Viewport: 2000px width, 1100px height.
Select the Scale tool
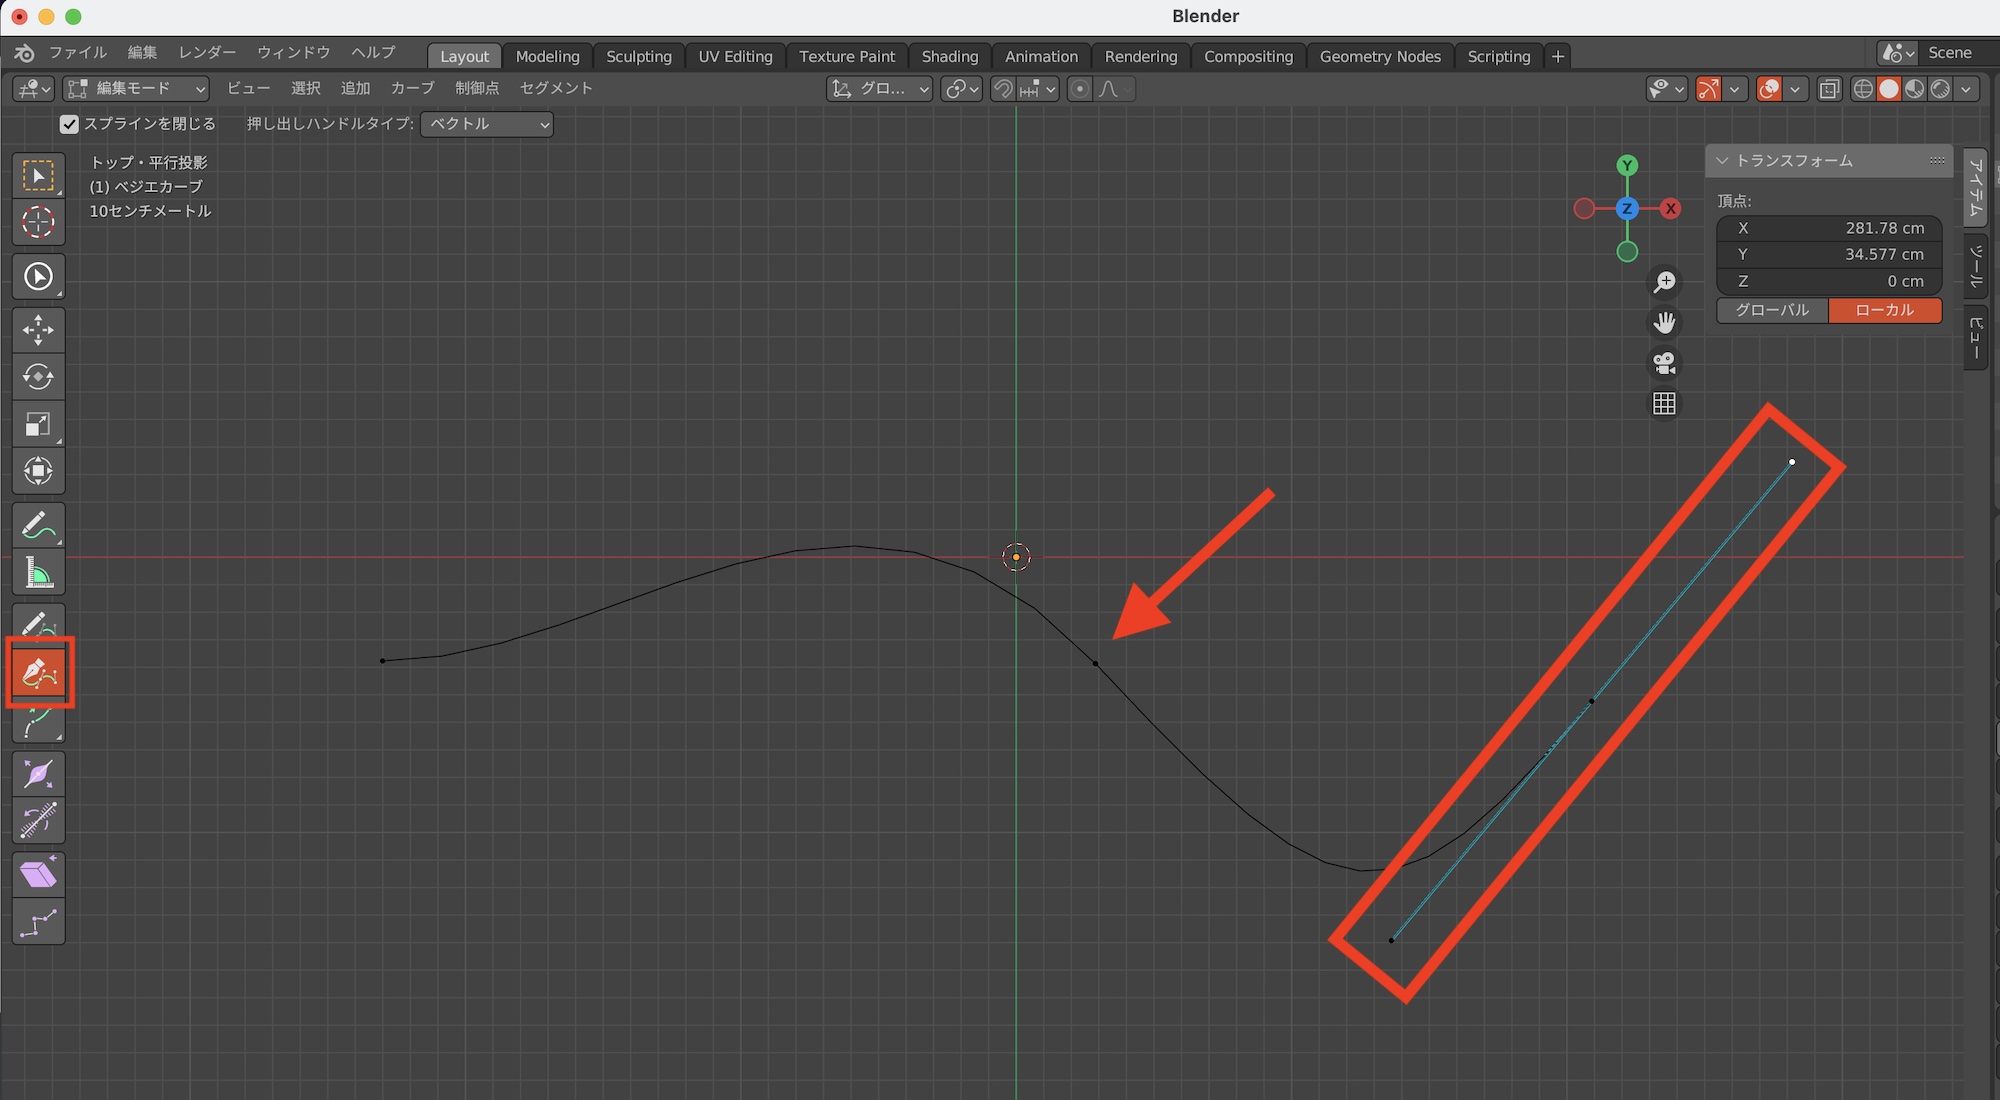tap(38, 424)
